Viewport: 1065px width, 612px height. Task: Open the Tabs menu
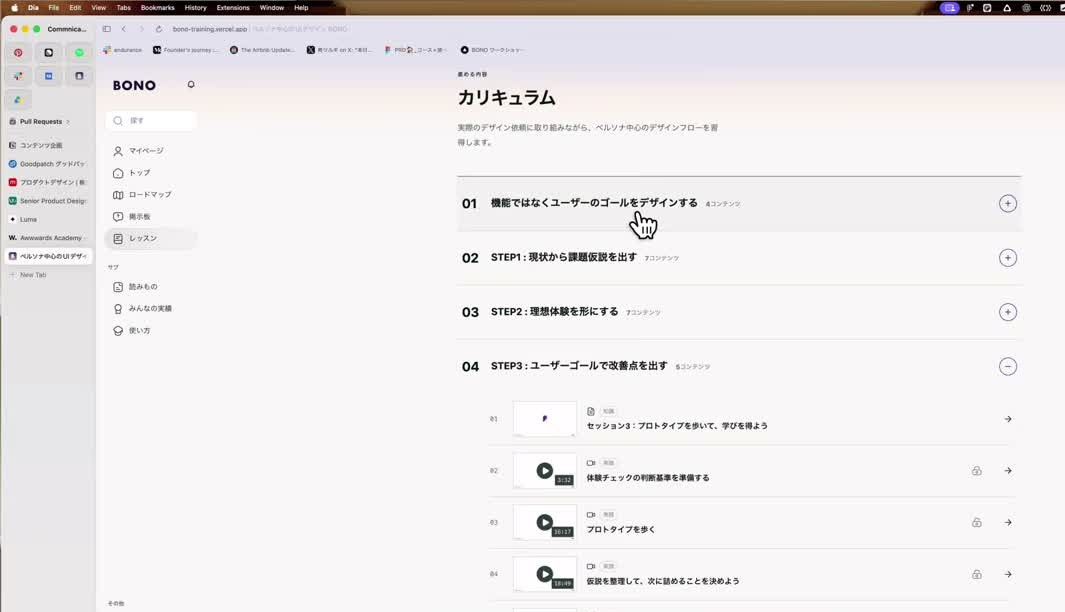point(124,8)
